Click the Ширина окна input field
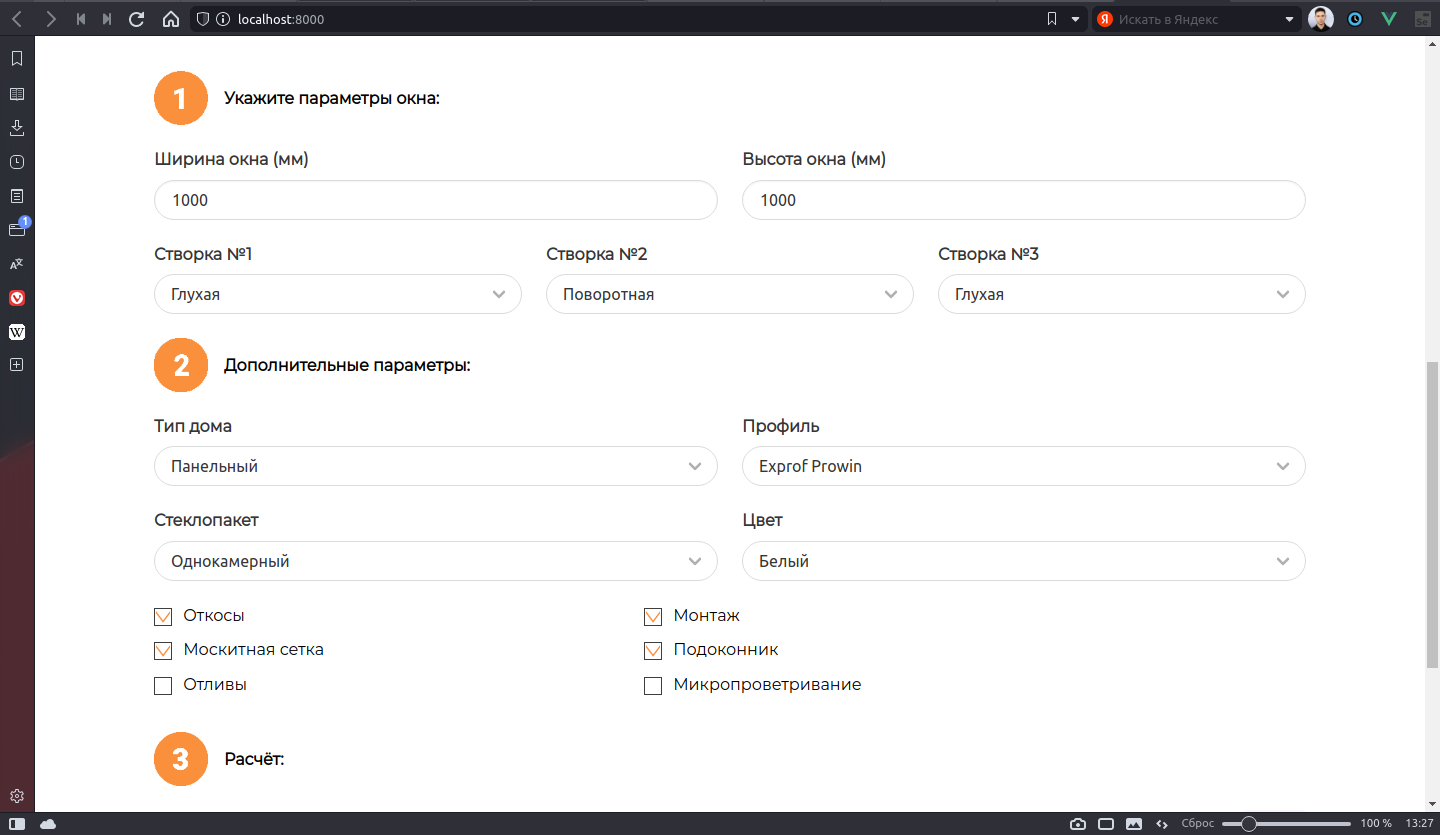The width and height of the screenshot is (1440, 835). pyautogui.click(x=436, y=200)
